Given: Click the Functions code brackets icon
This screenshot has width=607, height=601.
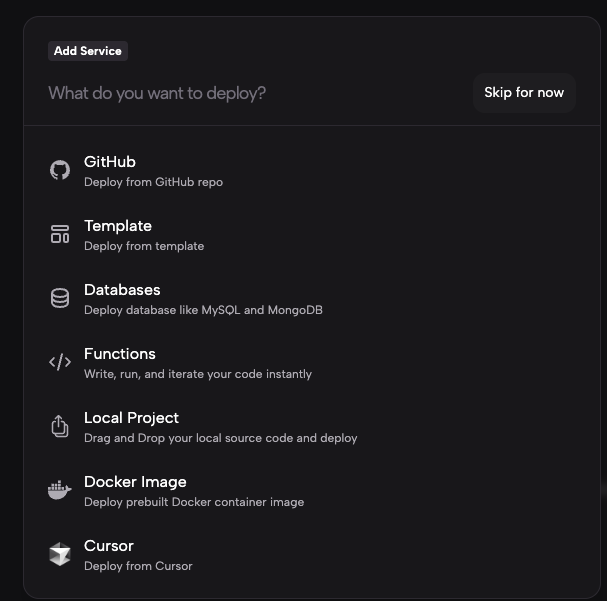Looking at the screenshot, I should tap(60, 362).
